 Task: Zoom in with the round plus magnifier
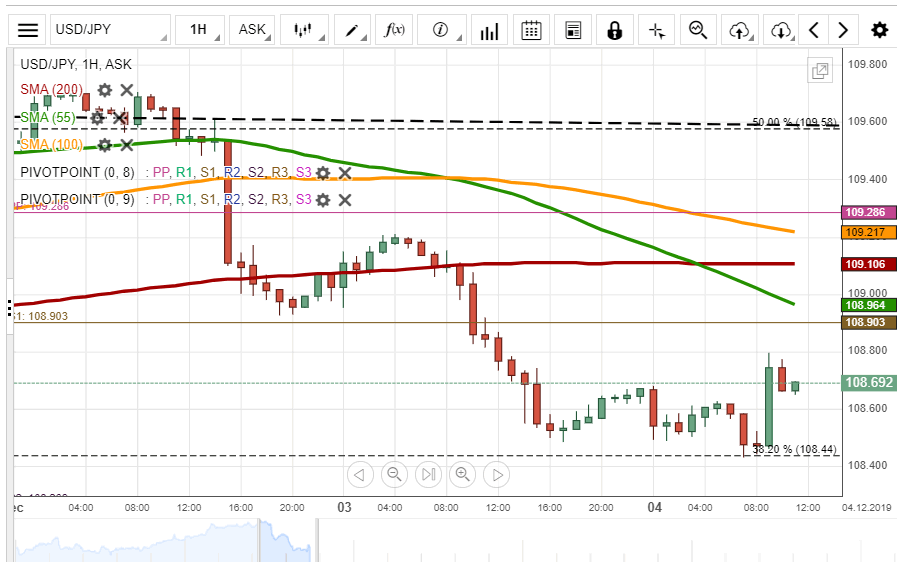coord(462,475)
